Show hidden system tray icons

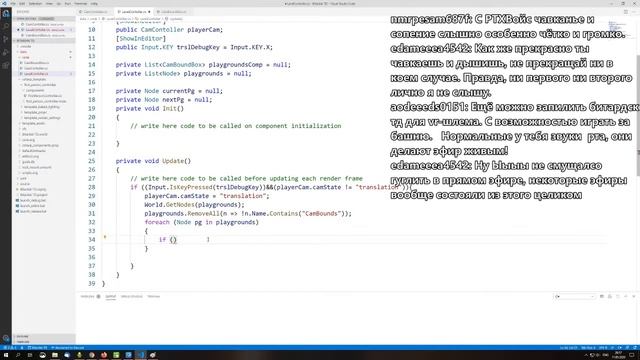[x=587, y=355]
